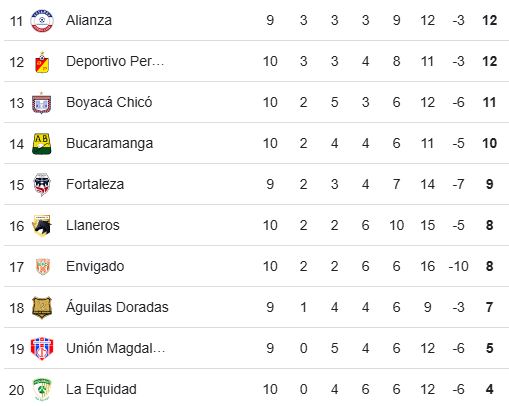The image size is (509, 406).
Task: Click the La Equidad green crest
Action: coord(42,389)
